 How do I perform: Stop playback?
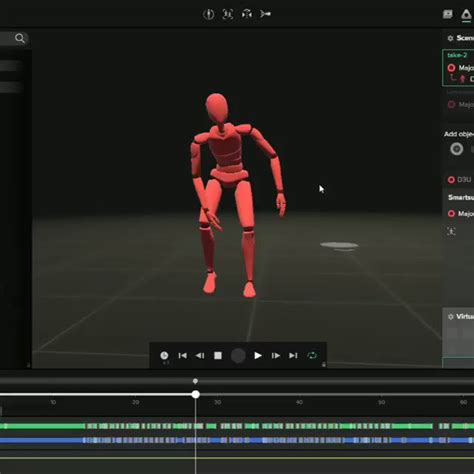coord(218,356)
